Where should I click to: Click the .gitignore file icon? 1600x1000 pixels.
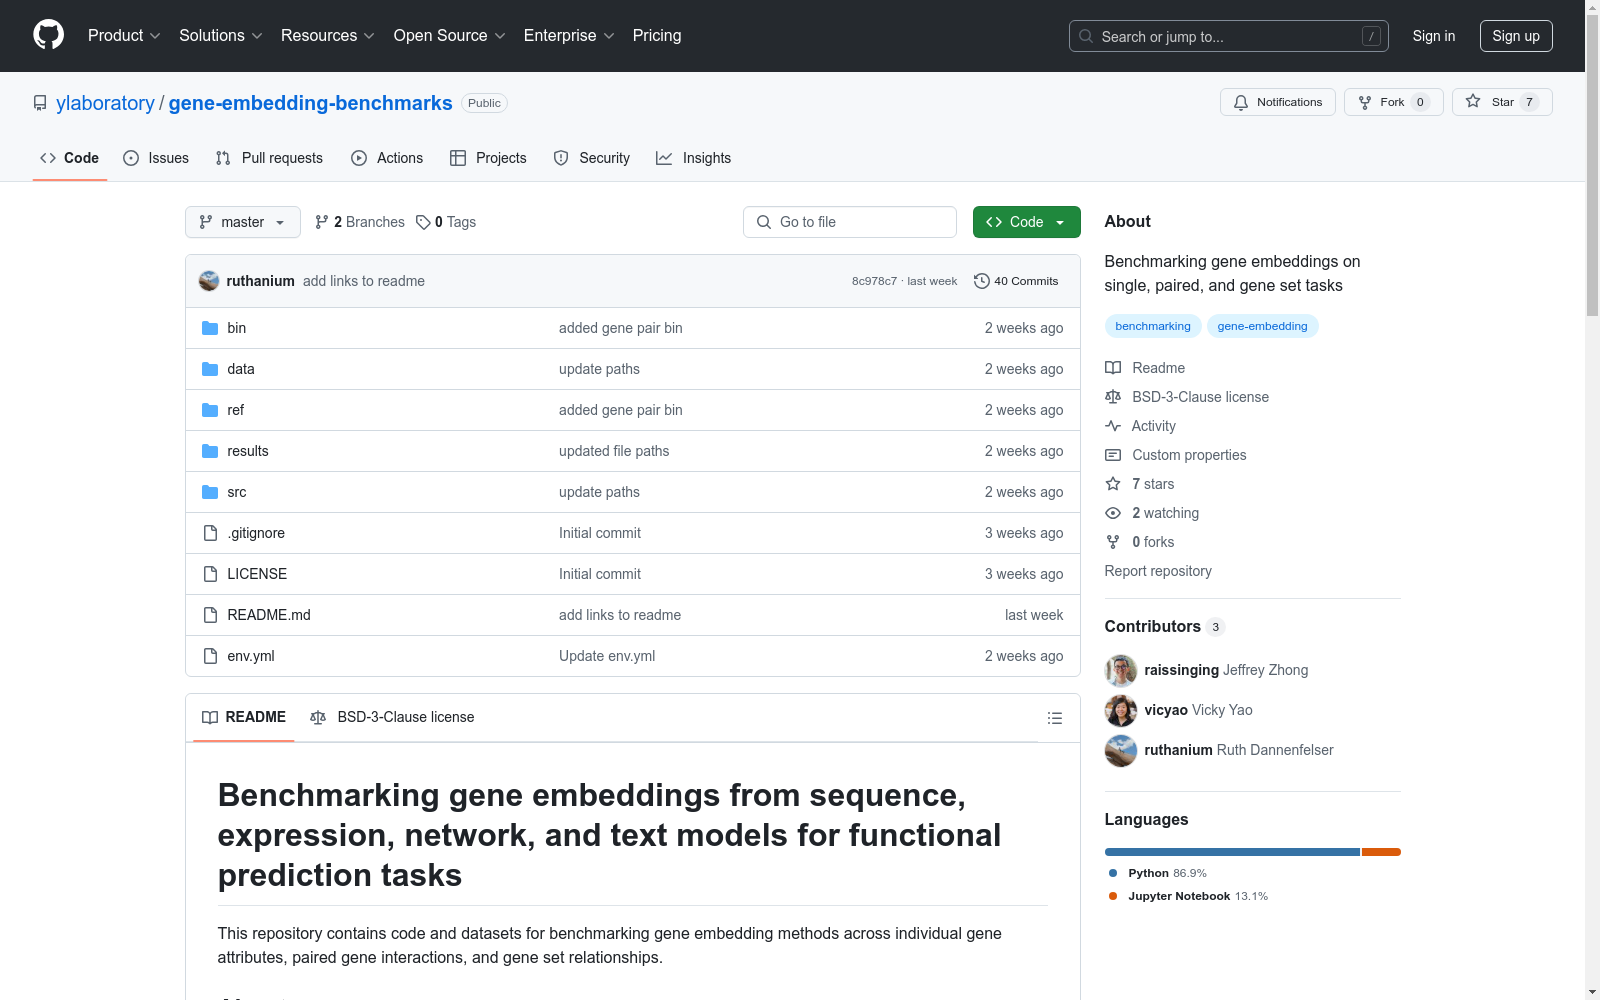click(x=210, y=533)
